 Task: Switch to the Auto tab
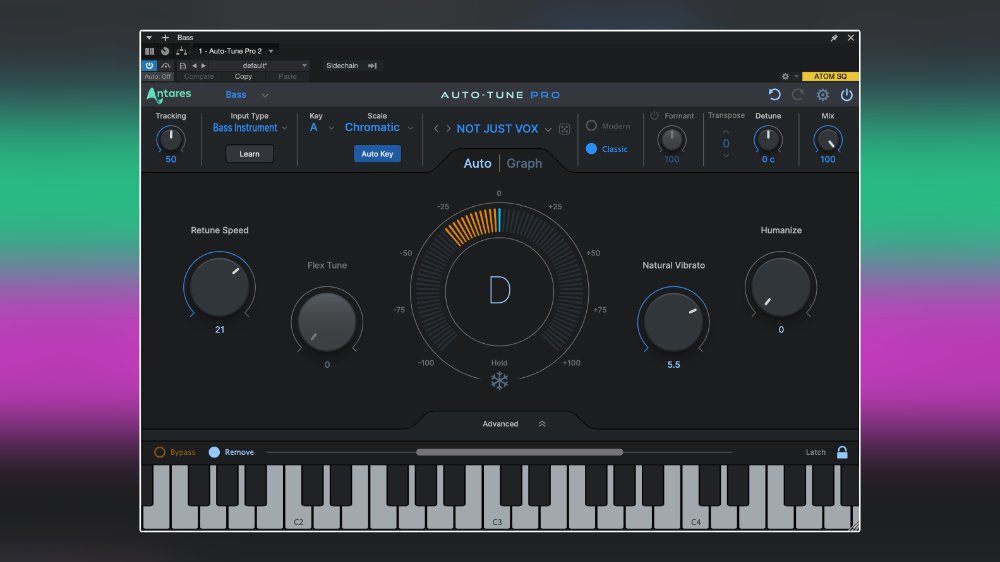click(477, 164)
